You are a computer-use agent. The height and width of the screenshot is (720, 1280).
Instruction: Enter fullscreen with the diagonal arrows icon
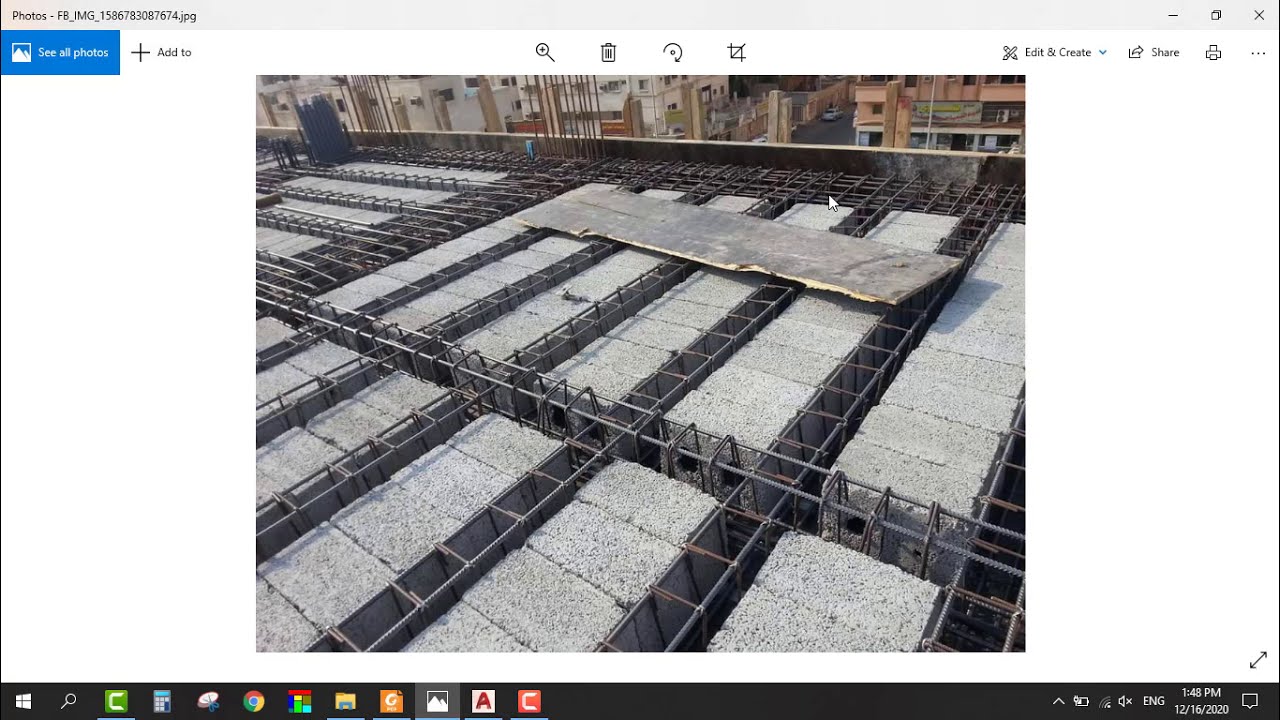coord(1258,661)
